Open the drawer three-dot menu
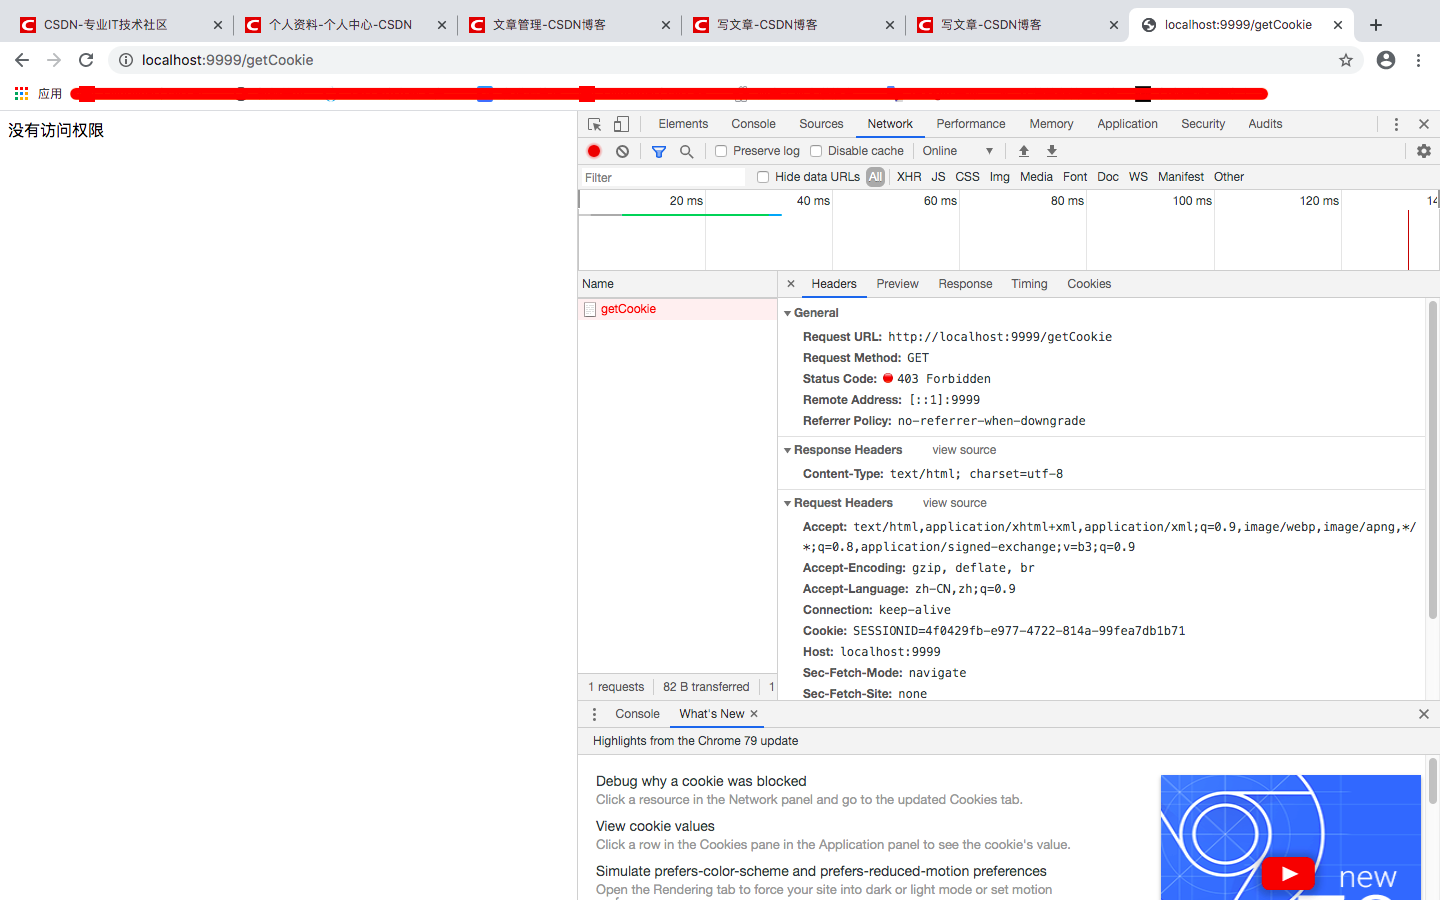This screenshot has height=900, width=1440. [594, 714]
